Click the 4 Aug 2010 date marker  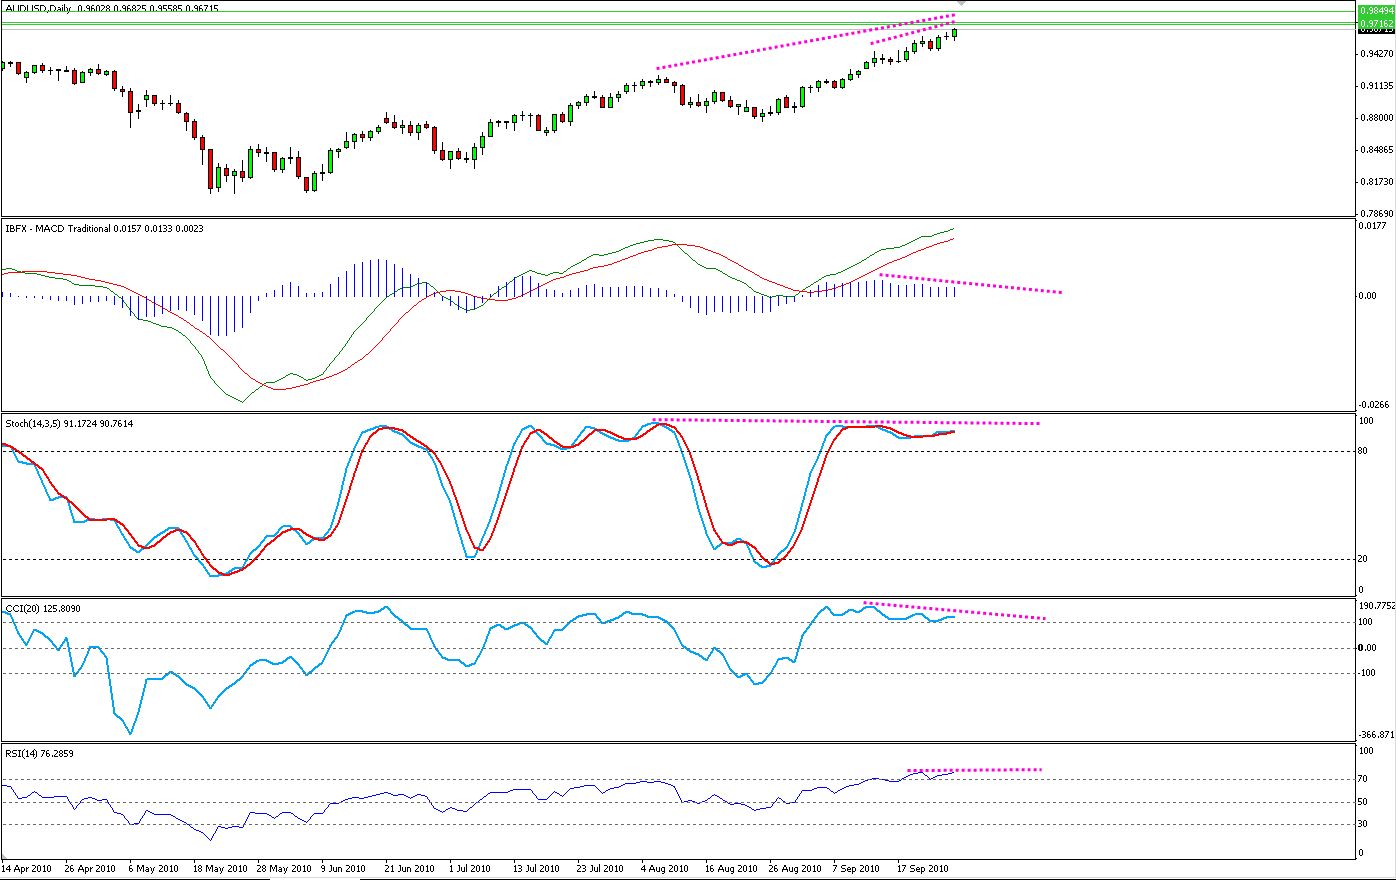665,869
